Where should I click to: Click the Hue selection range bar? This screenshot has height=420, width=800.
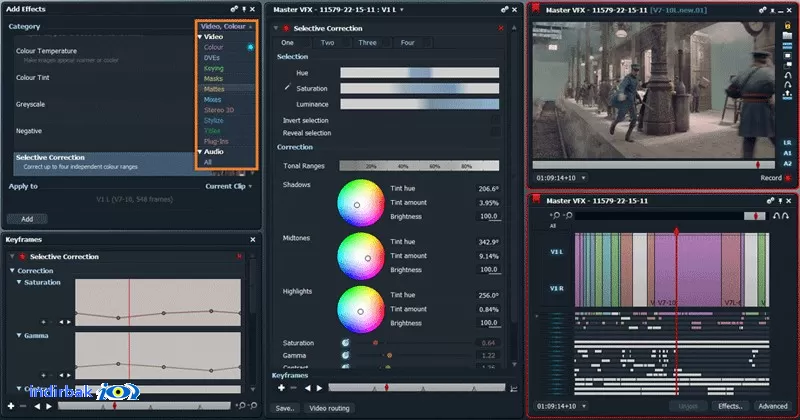coord(419,72)
